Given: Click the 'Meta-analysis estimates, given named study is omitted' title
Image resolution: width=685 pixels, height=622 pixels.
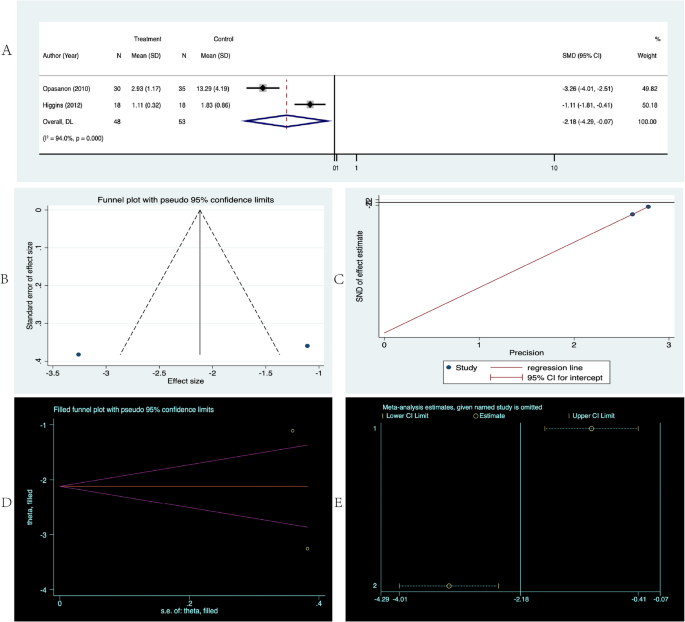Looking at the screenshot, I should point(462,408).
